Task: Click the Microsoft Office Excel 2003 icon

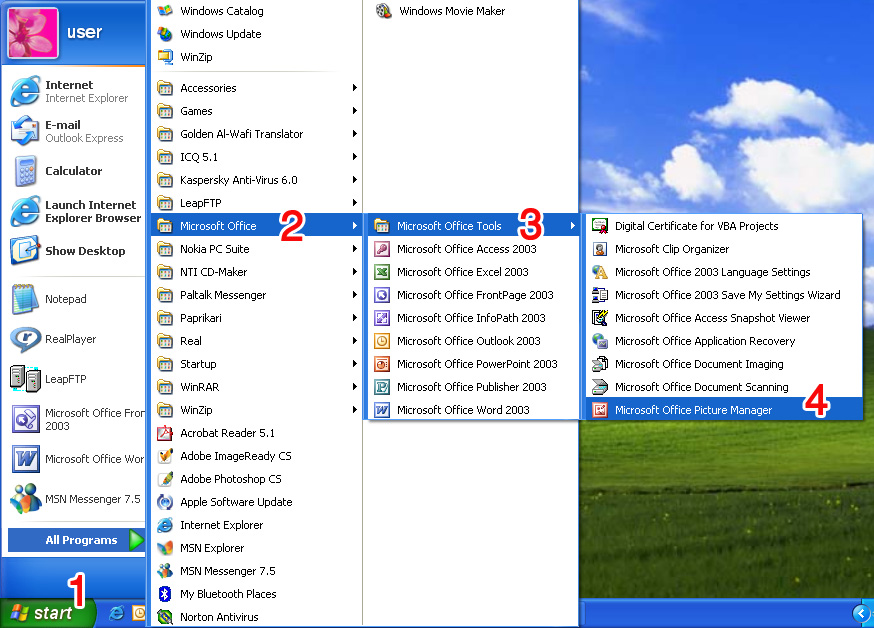Action: (382, 272)
